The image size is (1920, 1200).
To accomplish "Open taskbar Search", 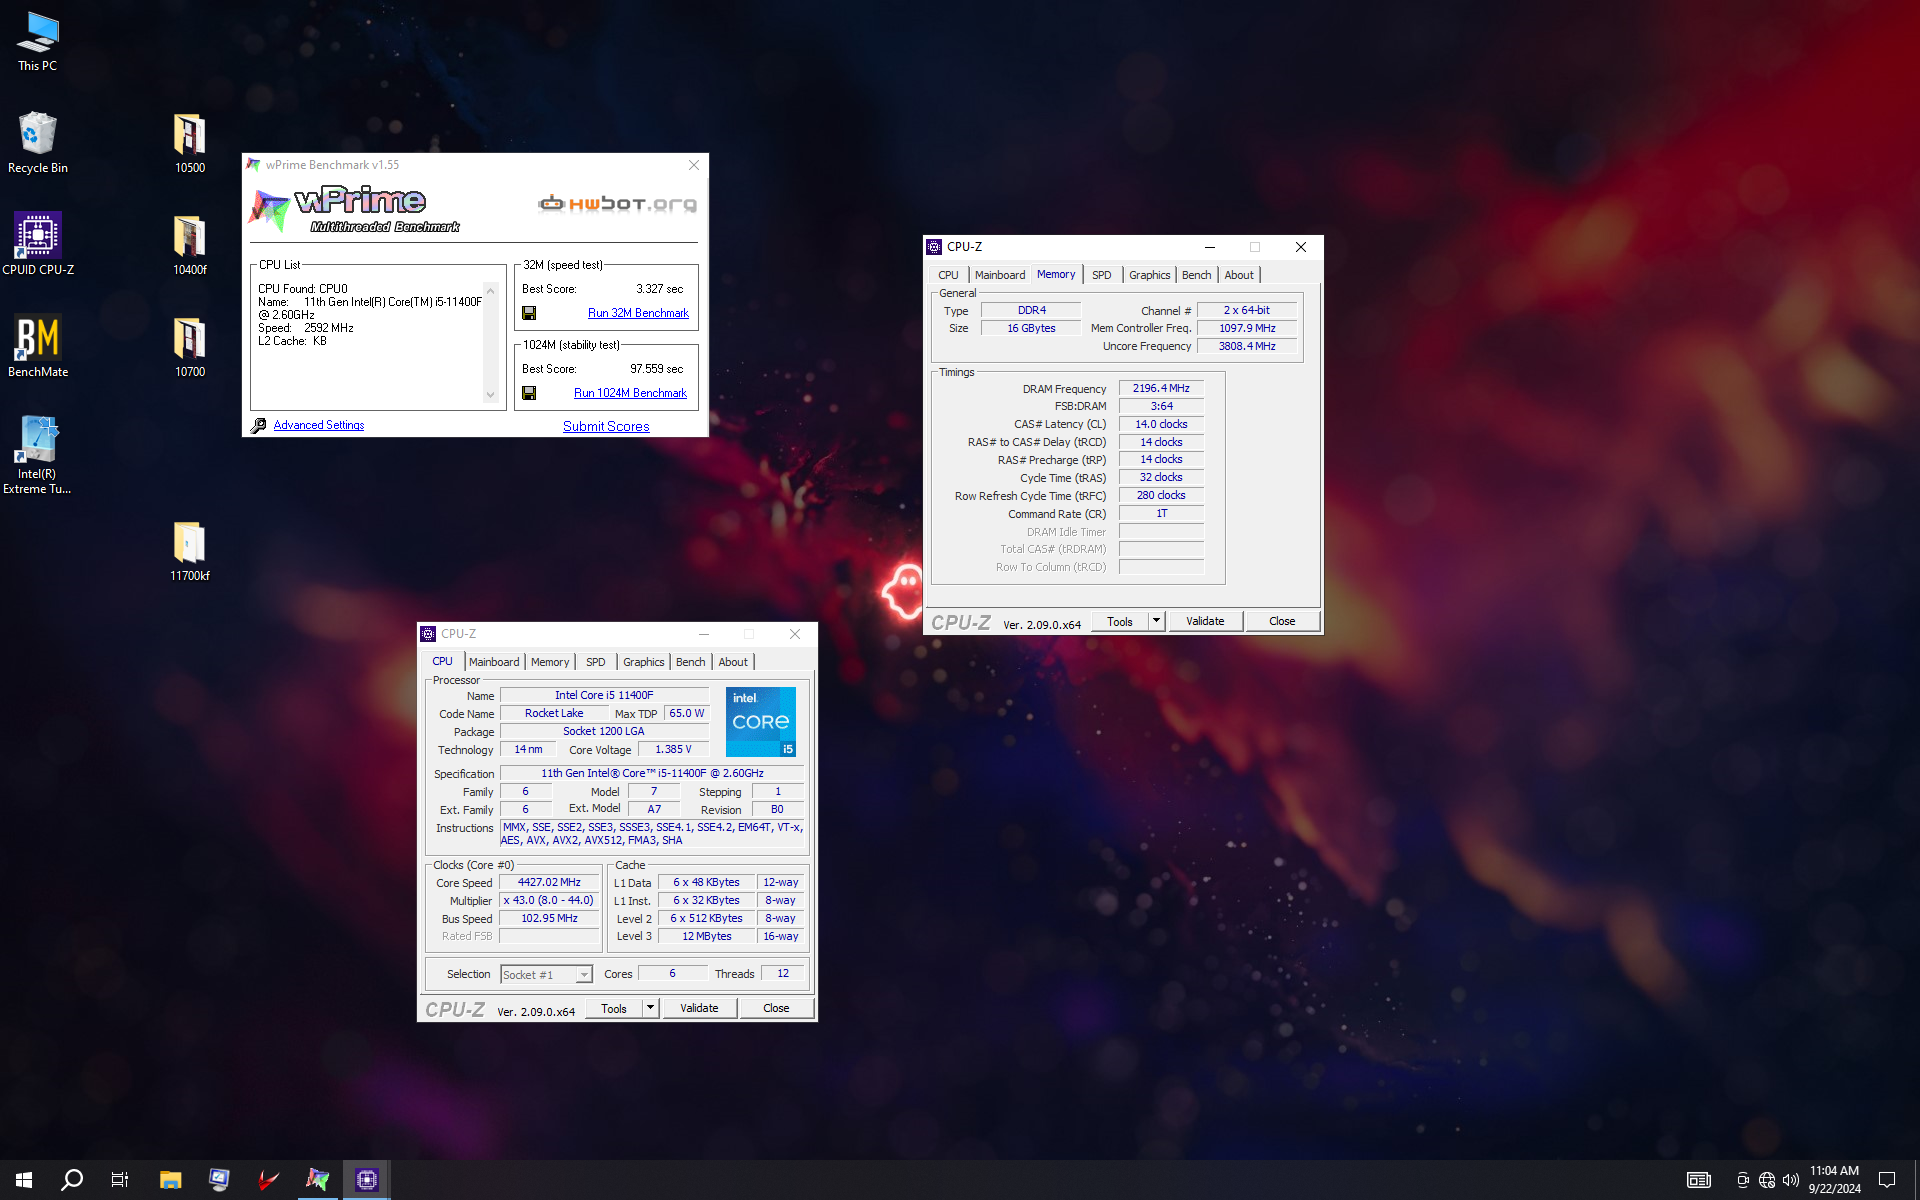I will (72, 1180).
